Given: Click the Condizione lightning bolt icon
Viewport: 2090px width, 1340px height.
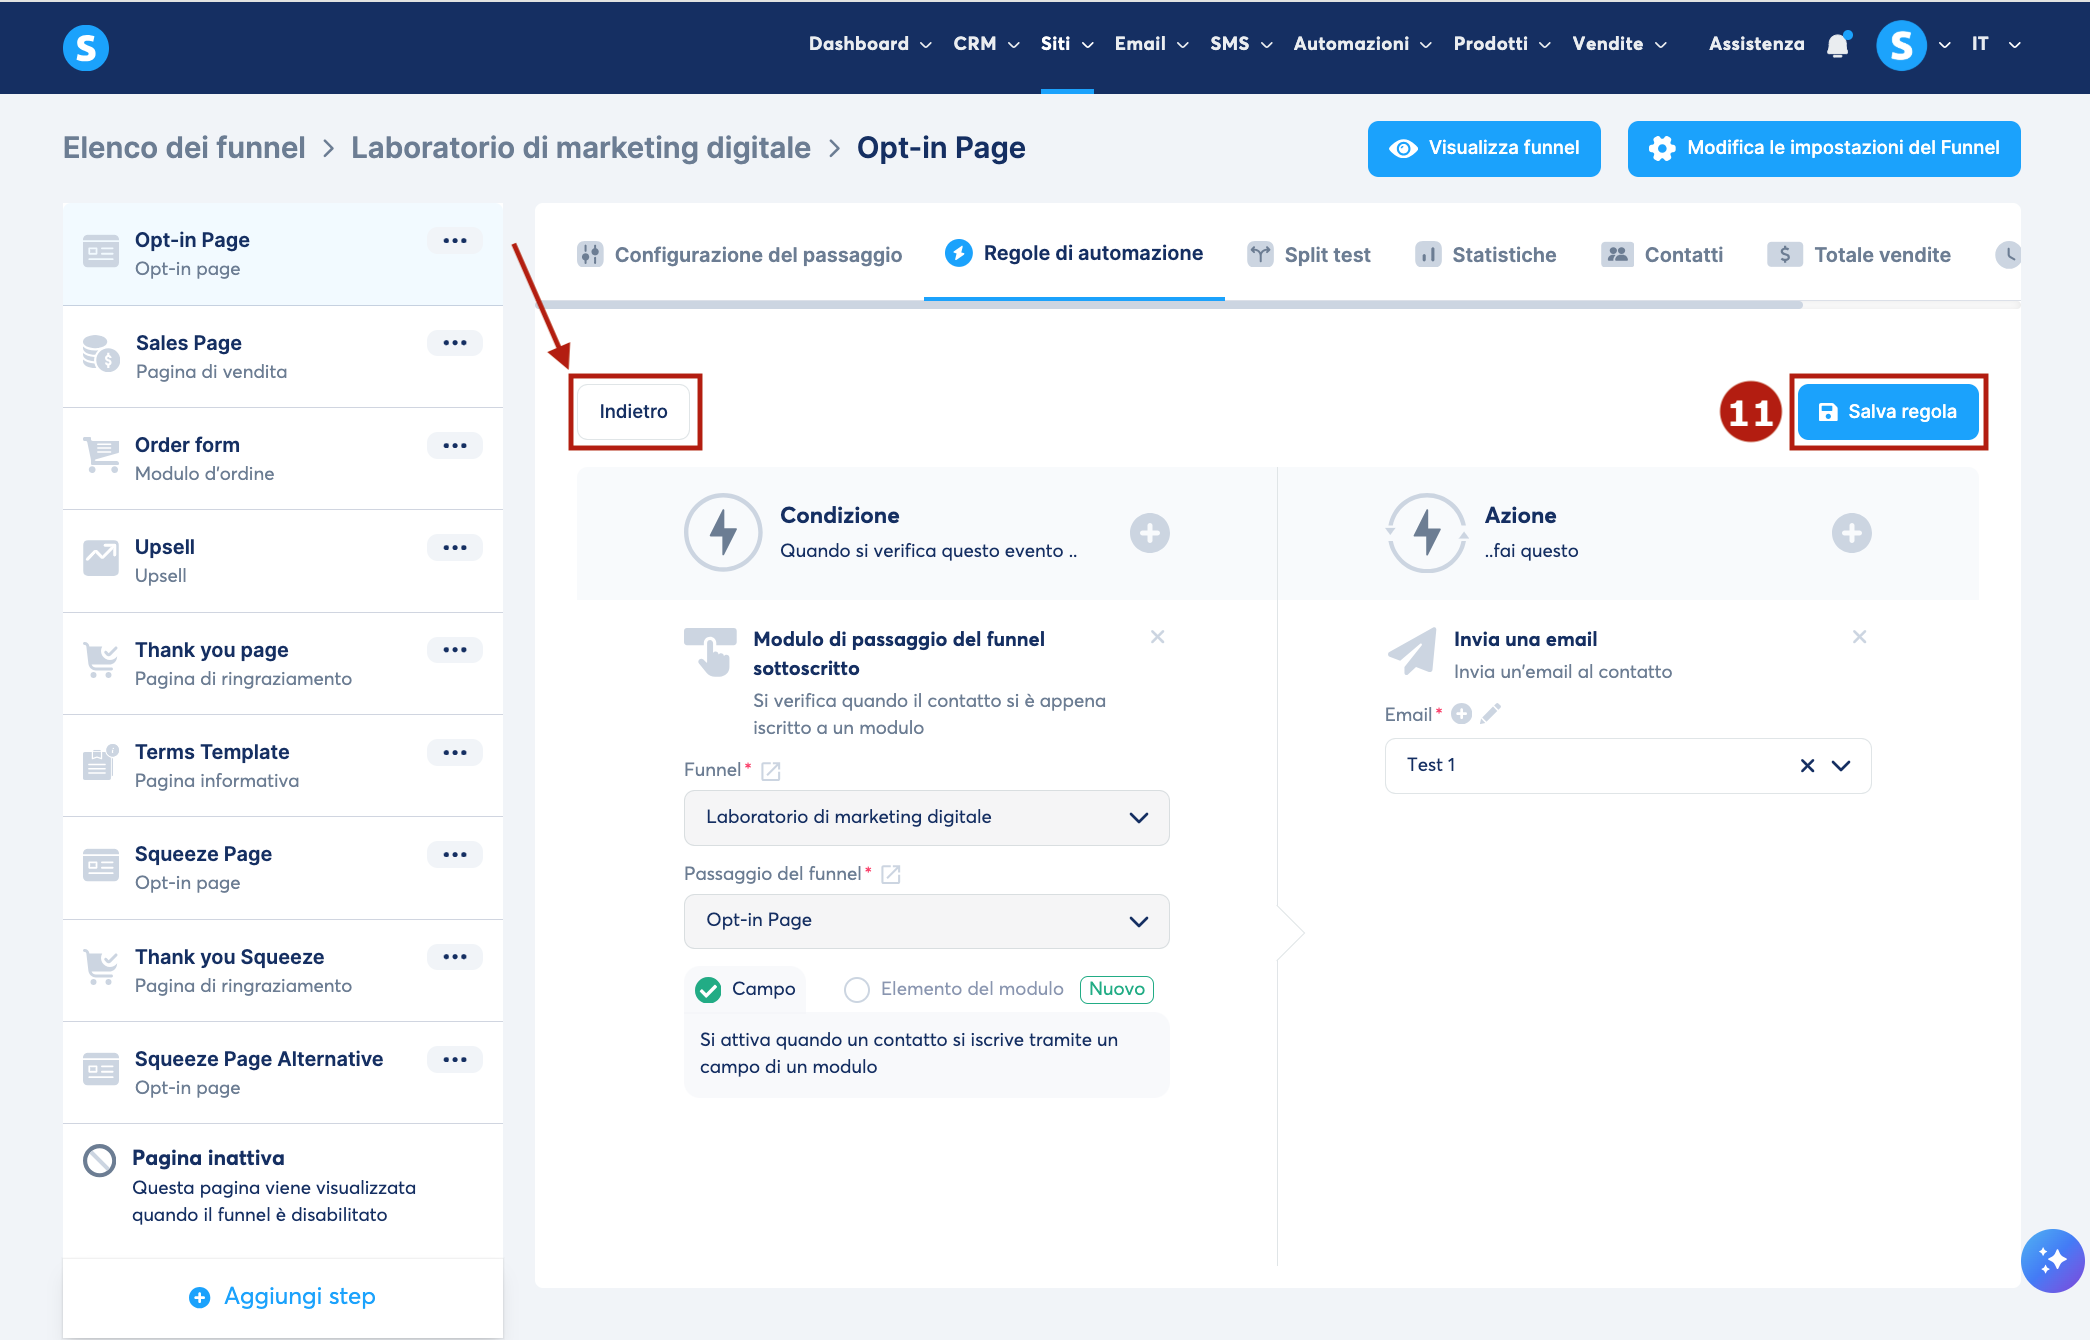Looking at the screenshot, I should pyautogui.click(x=723, y=533).
